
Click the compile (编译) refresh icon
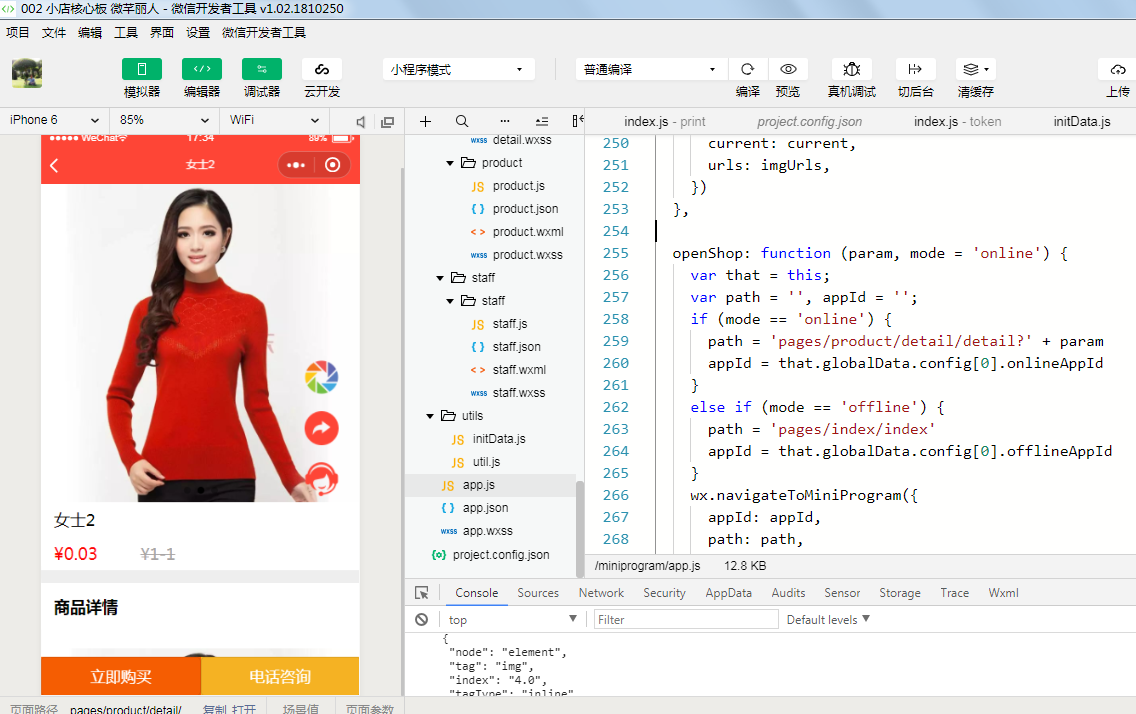coord(747,69)
